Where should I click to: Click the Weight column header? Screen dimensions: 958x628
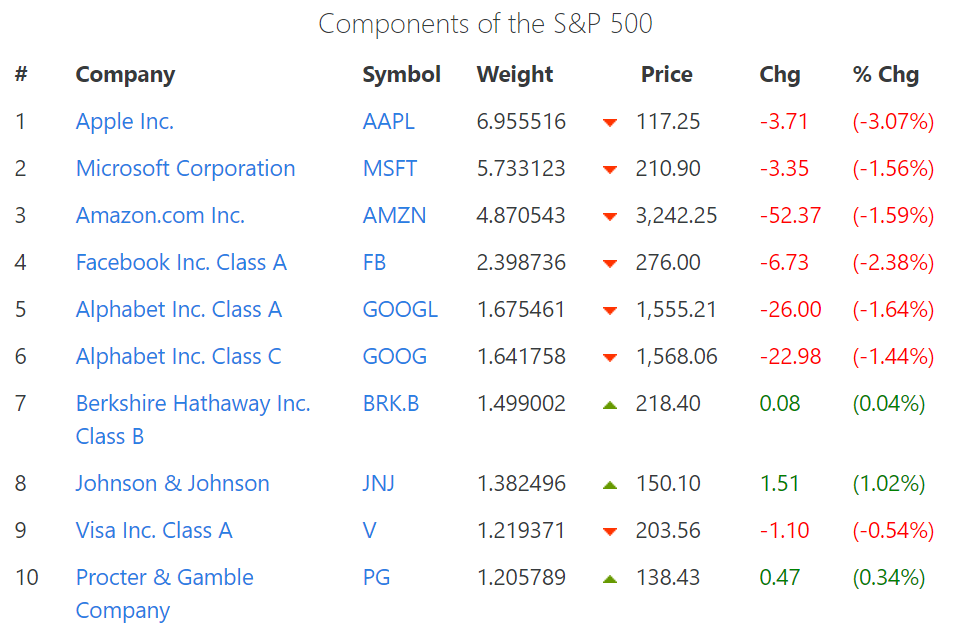515,75
